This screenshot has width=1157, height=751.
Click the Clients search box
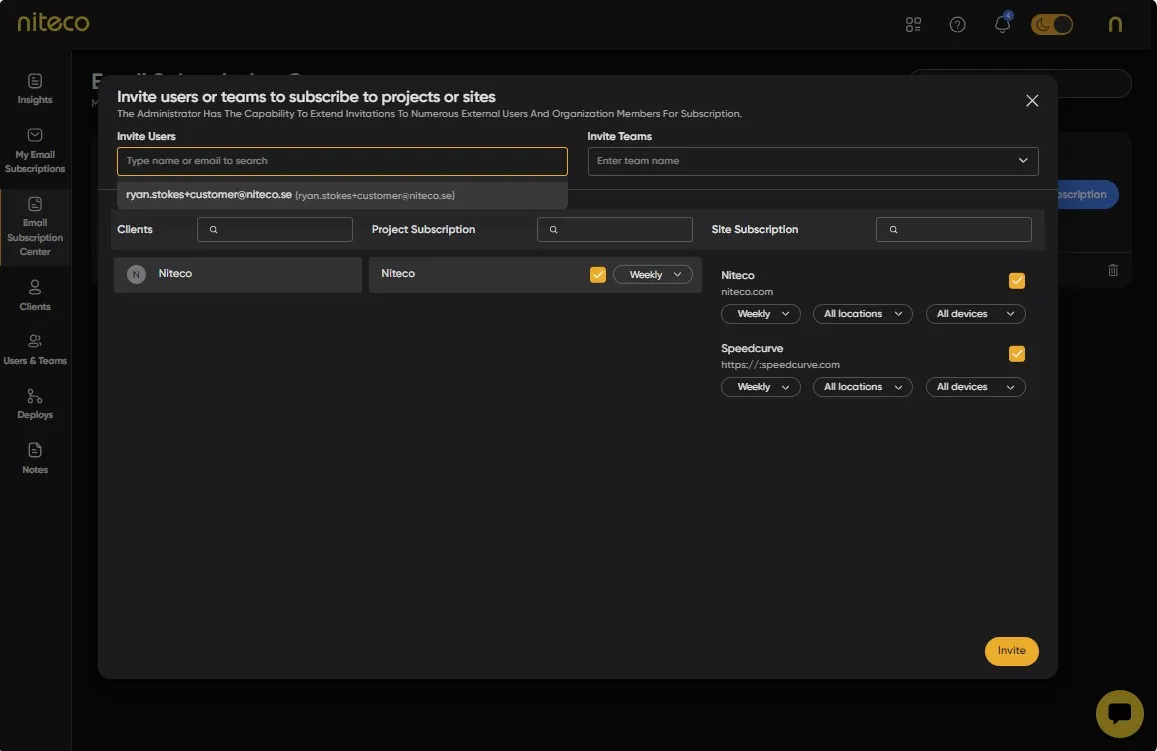click(274, 229)
